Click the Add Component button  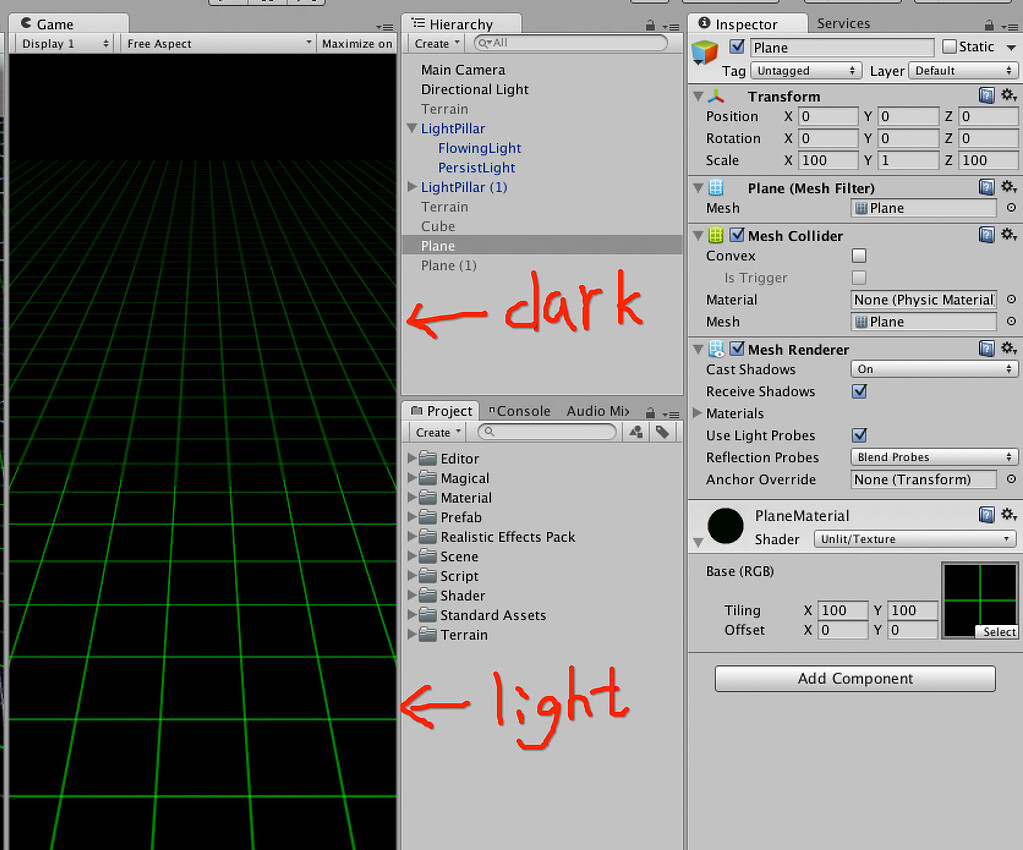tap(854, 678)
